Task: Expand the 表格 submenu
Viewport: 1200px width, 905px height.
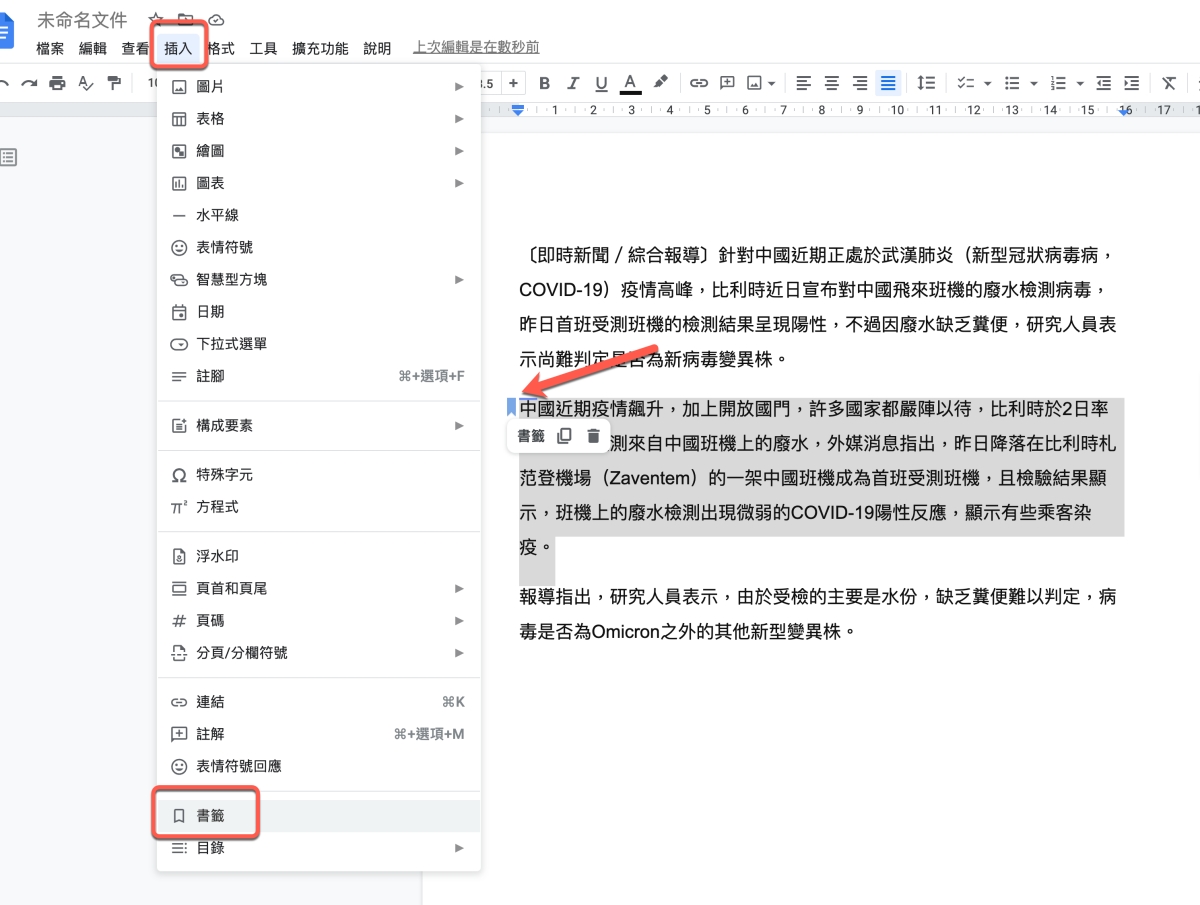Action: 319,119
